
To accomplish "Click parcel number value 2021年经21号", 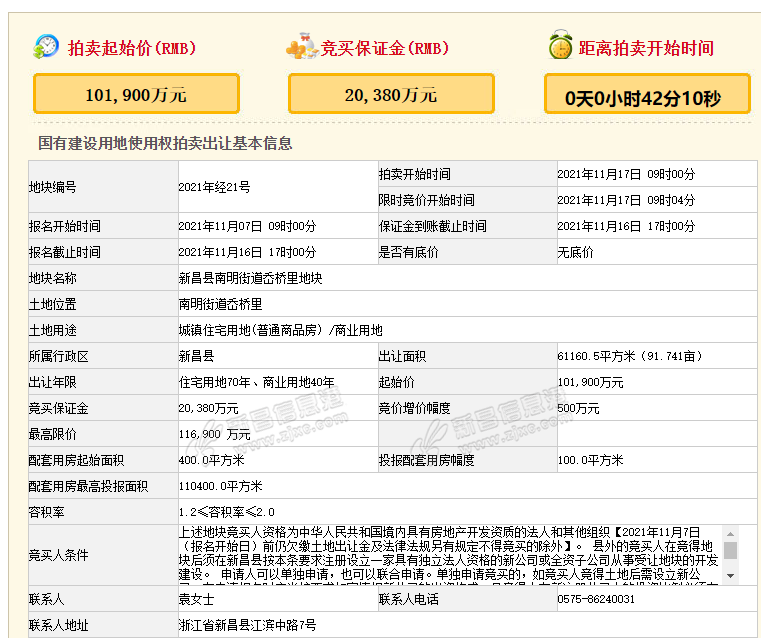I will [x=214, y=187].
